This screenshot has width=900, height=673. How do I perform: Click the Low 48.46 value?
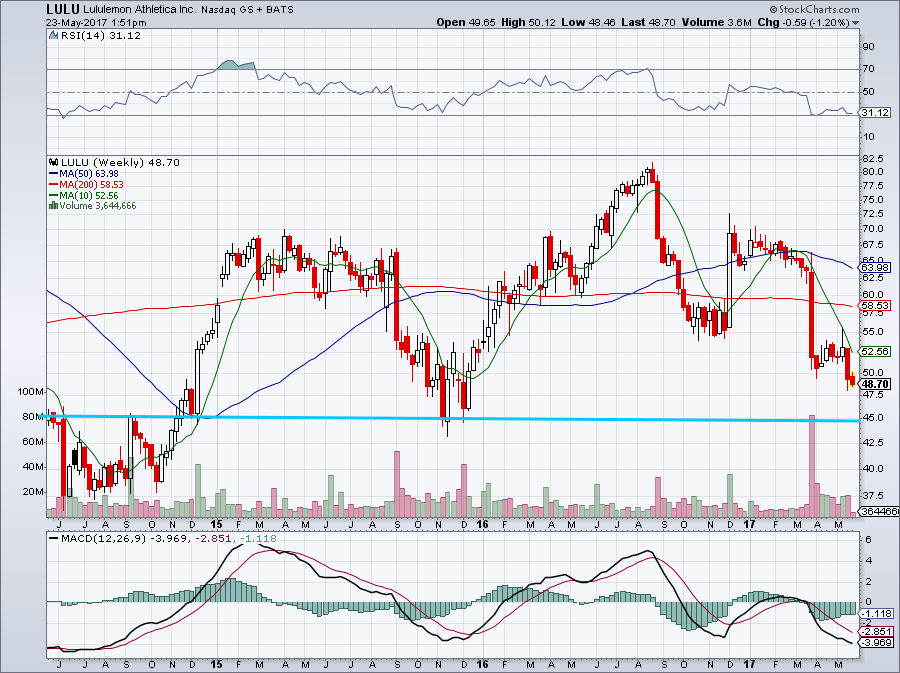point(588,22)
